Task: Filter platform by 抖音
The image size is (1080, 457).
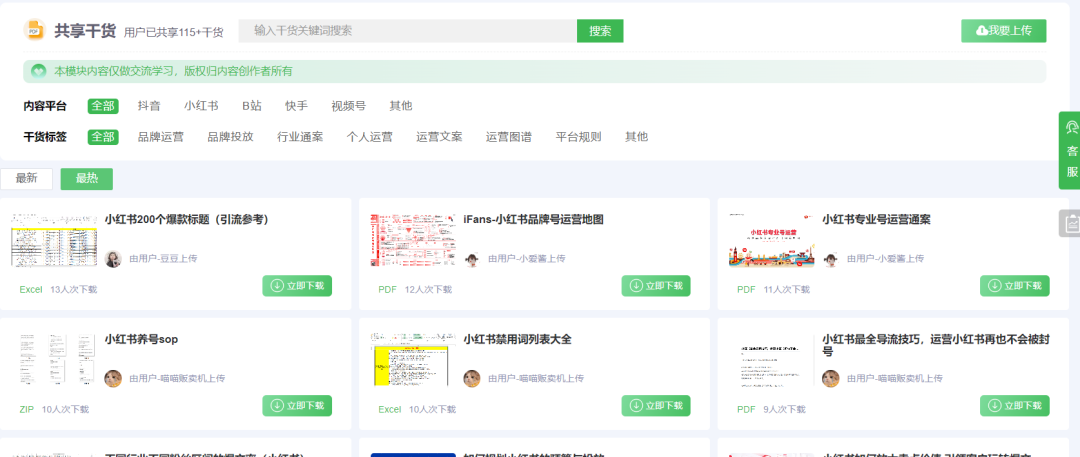Action: point(149,106)
